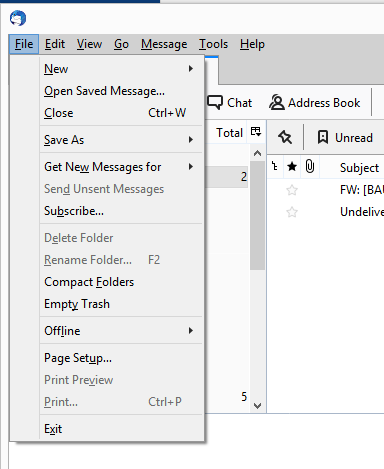This screenshot has height=469, width=384.
Task: Expand the Save As submenu
Action: pos(121,140)
